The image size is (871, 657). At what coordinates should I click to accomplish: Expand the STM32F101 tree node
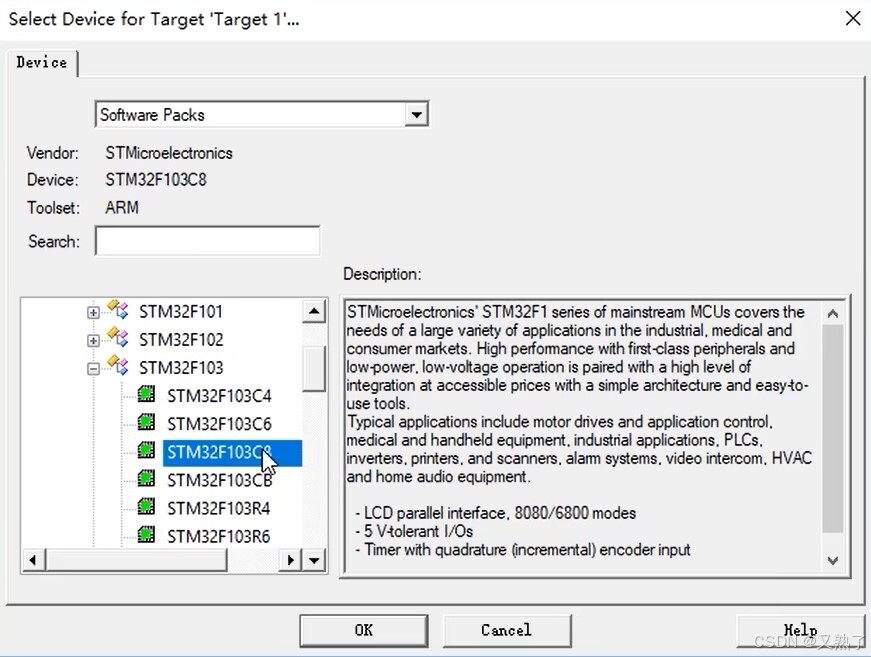(x=93, y=313)
